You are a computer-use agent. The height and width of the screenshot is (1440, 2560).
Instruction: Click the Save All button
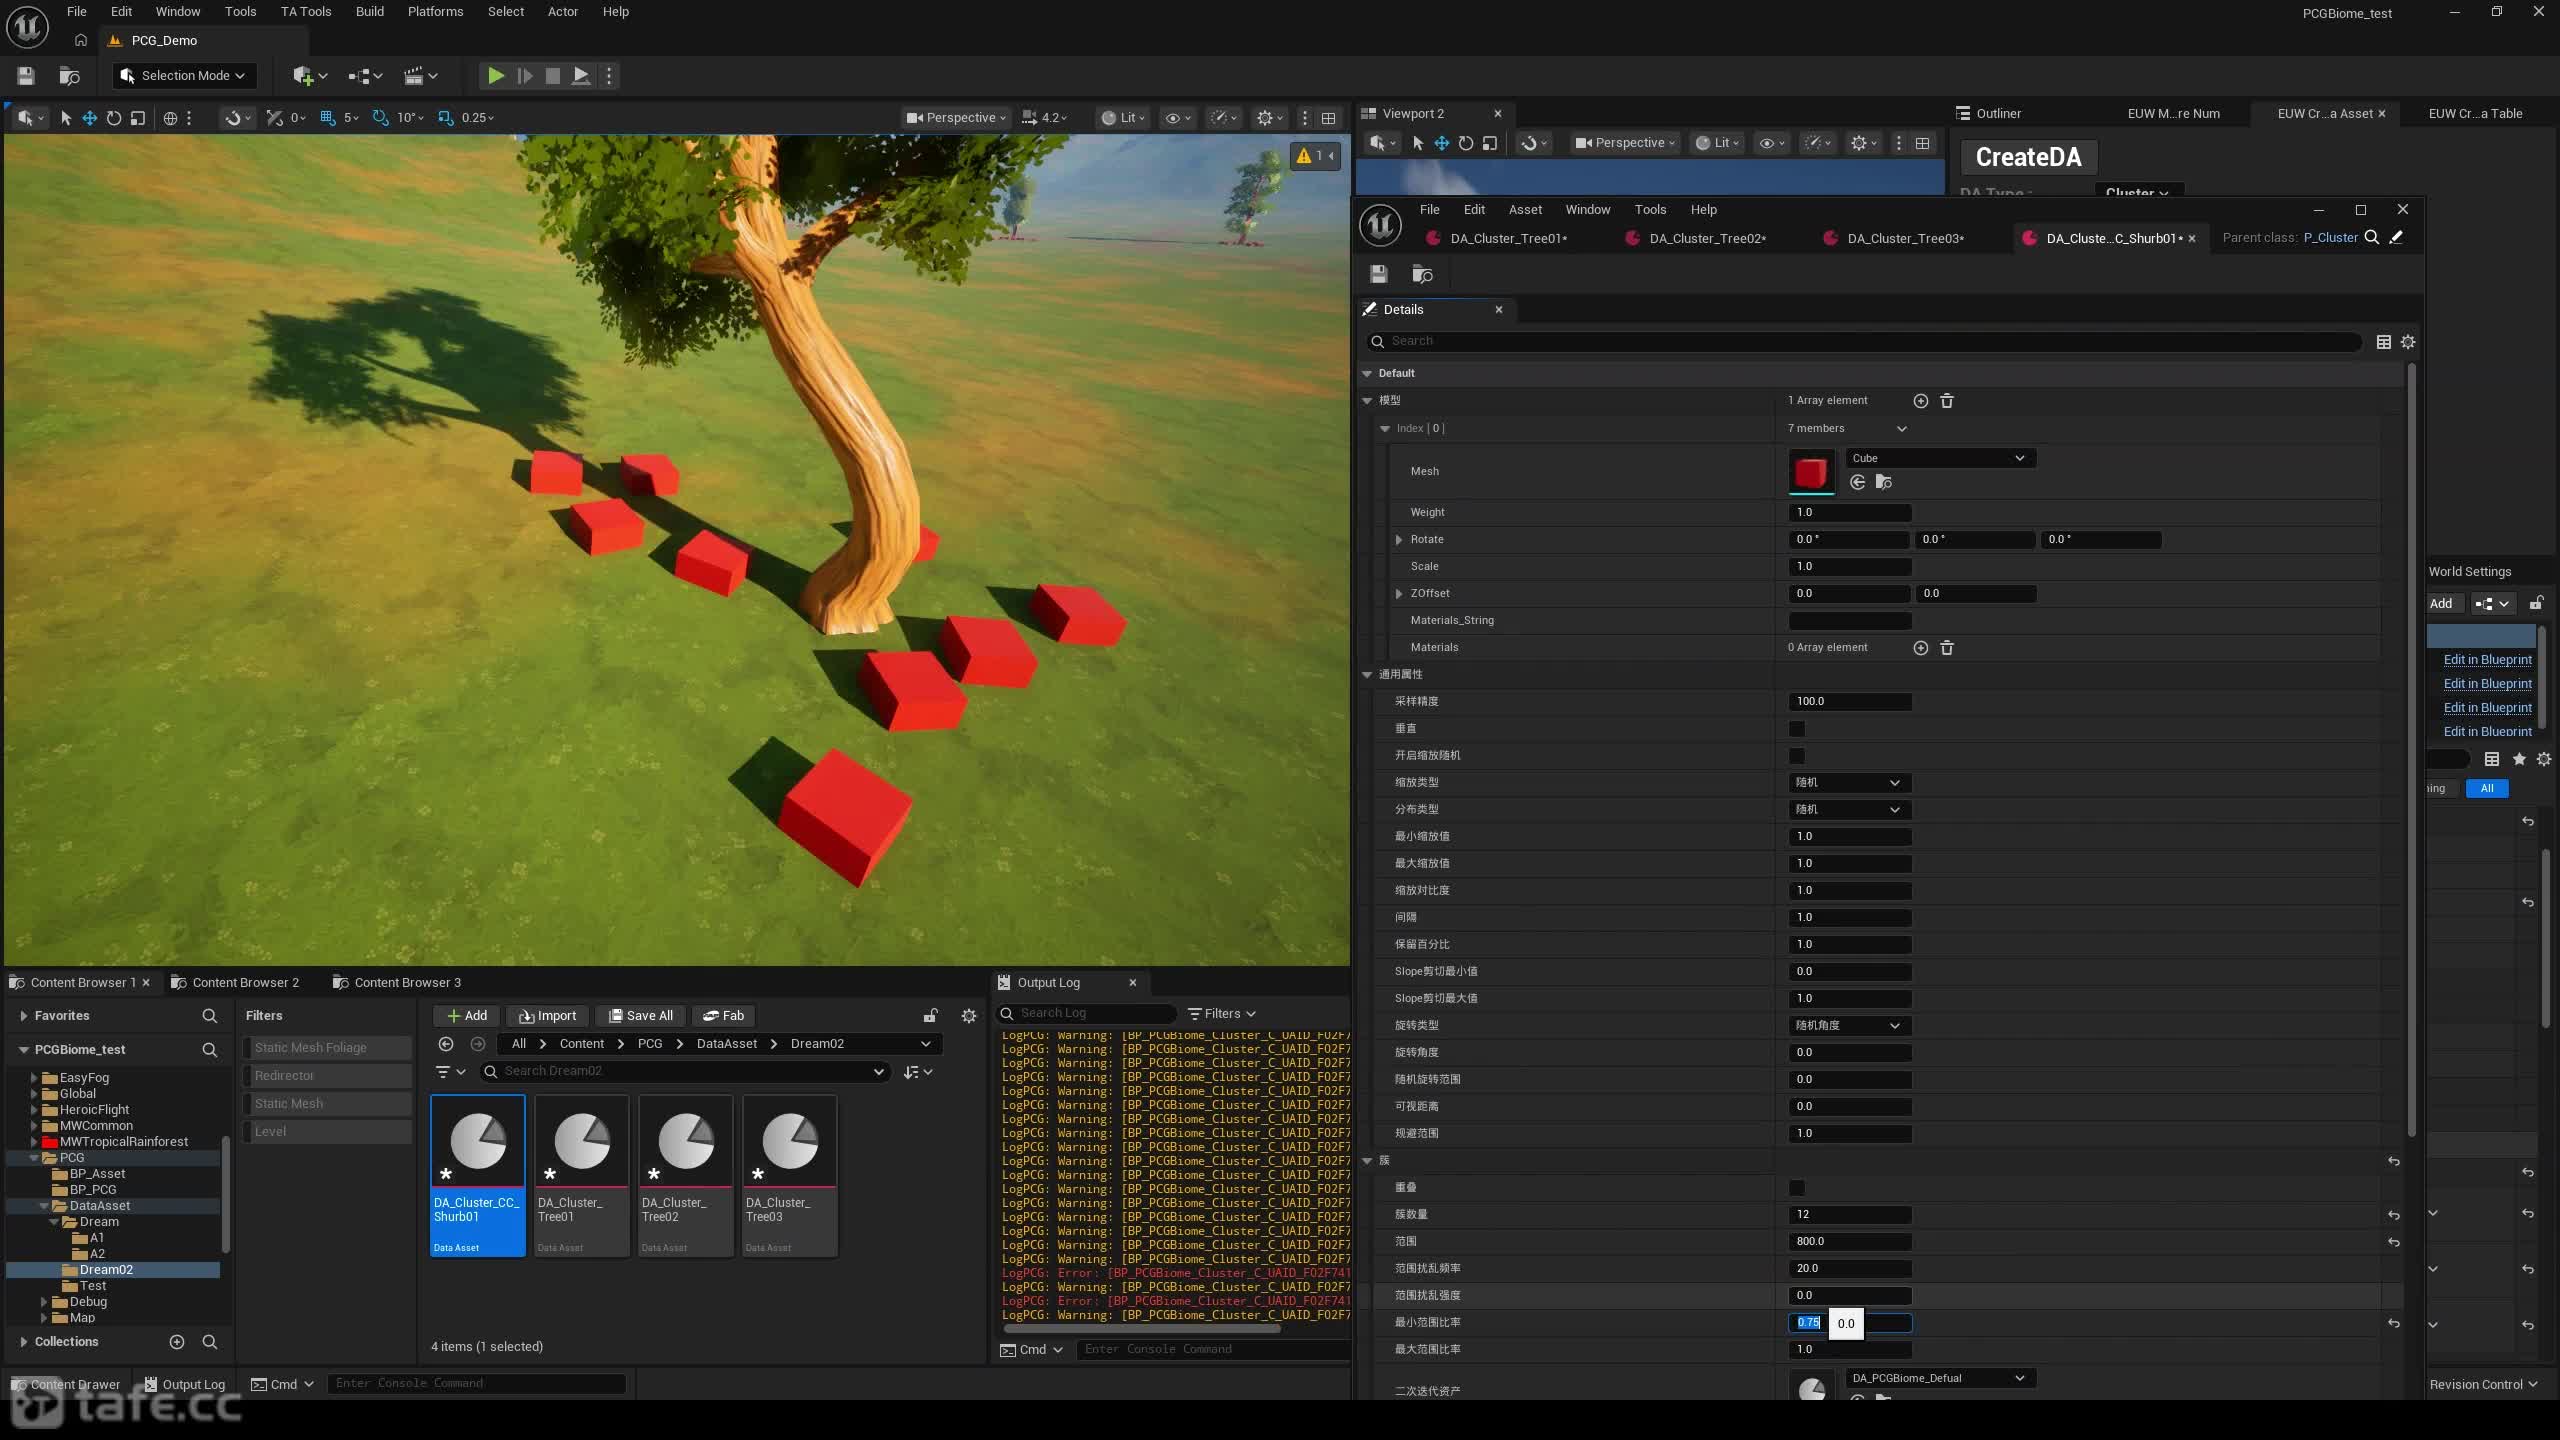coord(641,1016)
